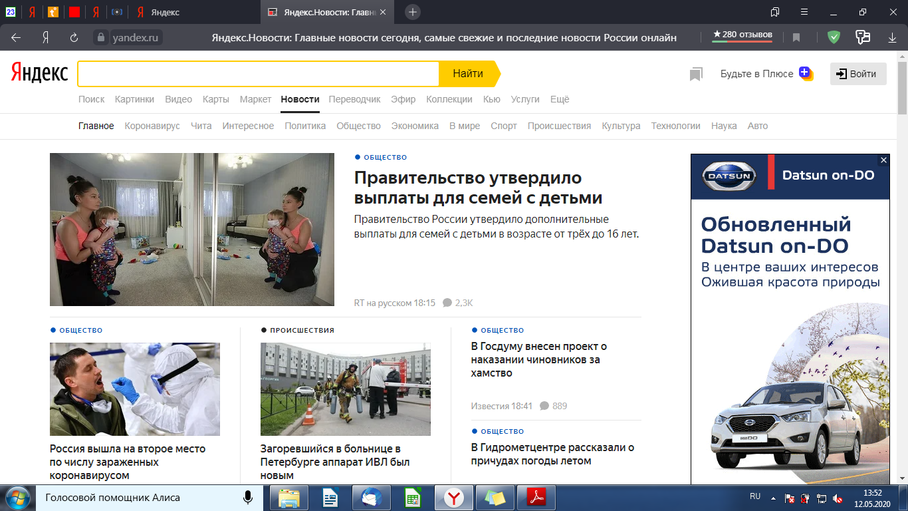Open the tab collections icon in title bar

click(x=775, y=12)
